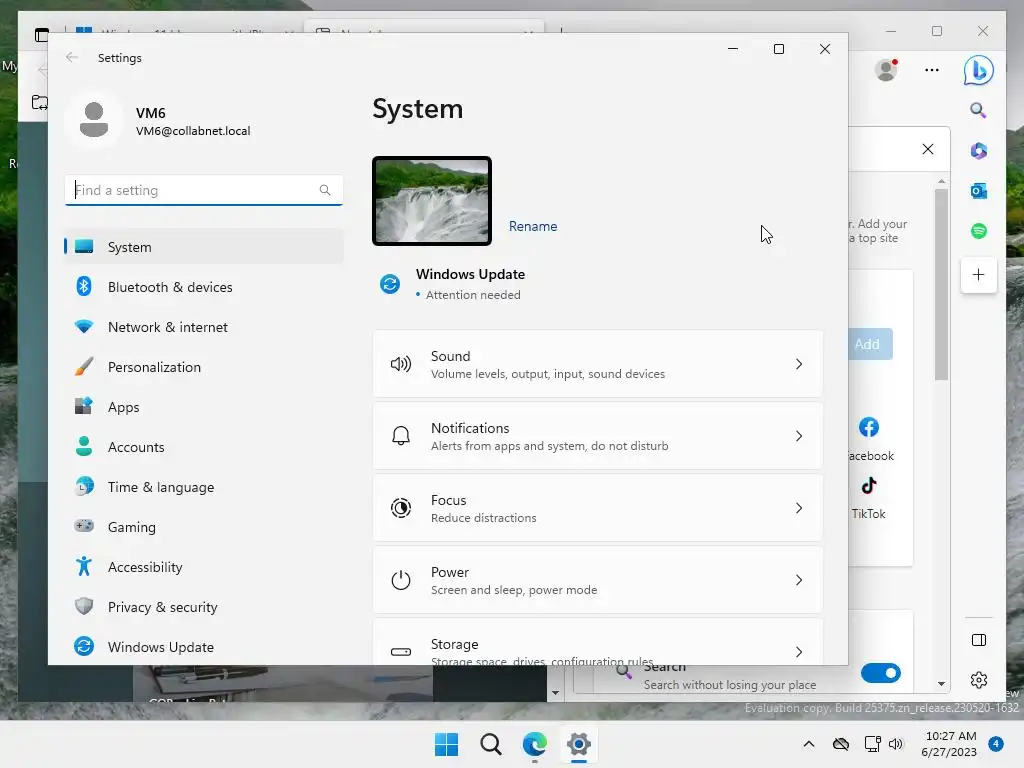This screenshot has height=768, width=1024.
Task: Click the magnifier icon in Find a setting
Action: tap(325, 190)
